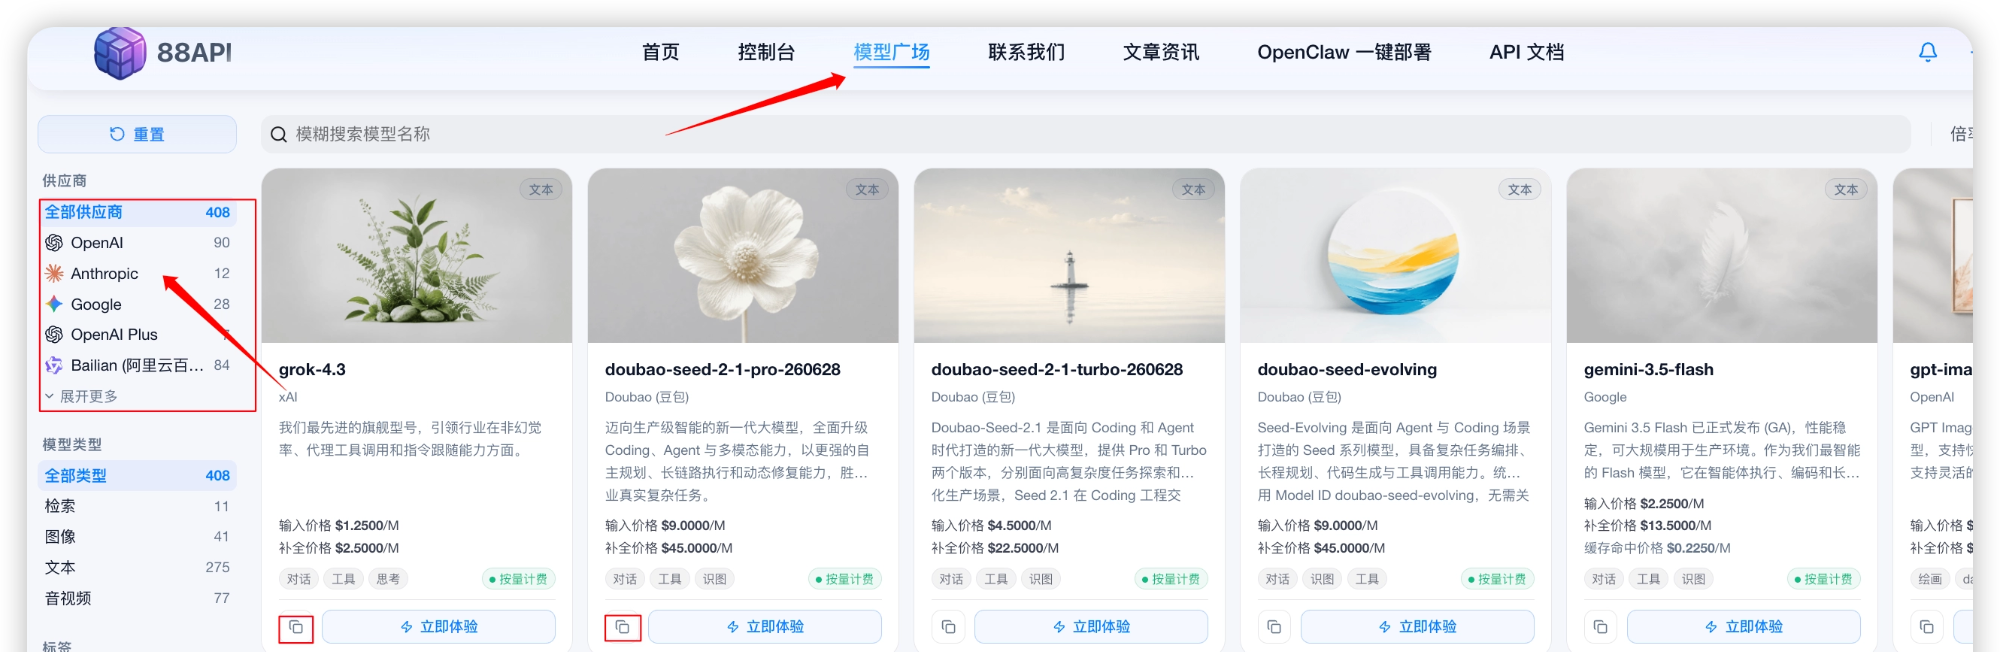
Task: Copy the doubao-seed-2-1-pro-260628 model name
Action: point(622,627)
